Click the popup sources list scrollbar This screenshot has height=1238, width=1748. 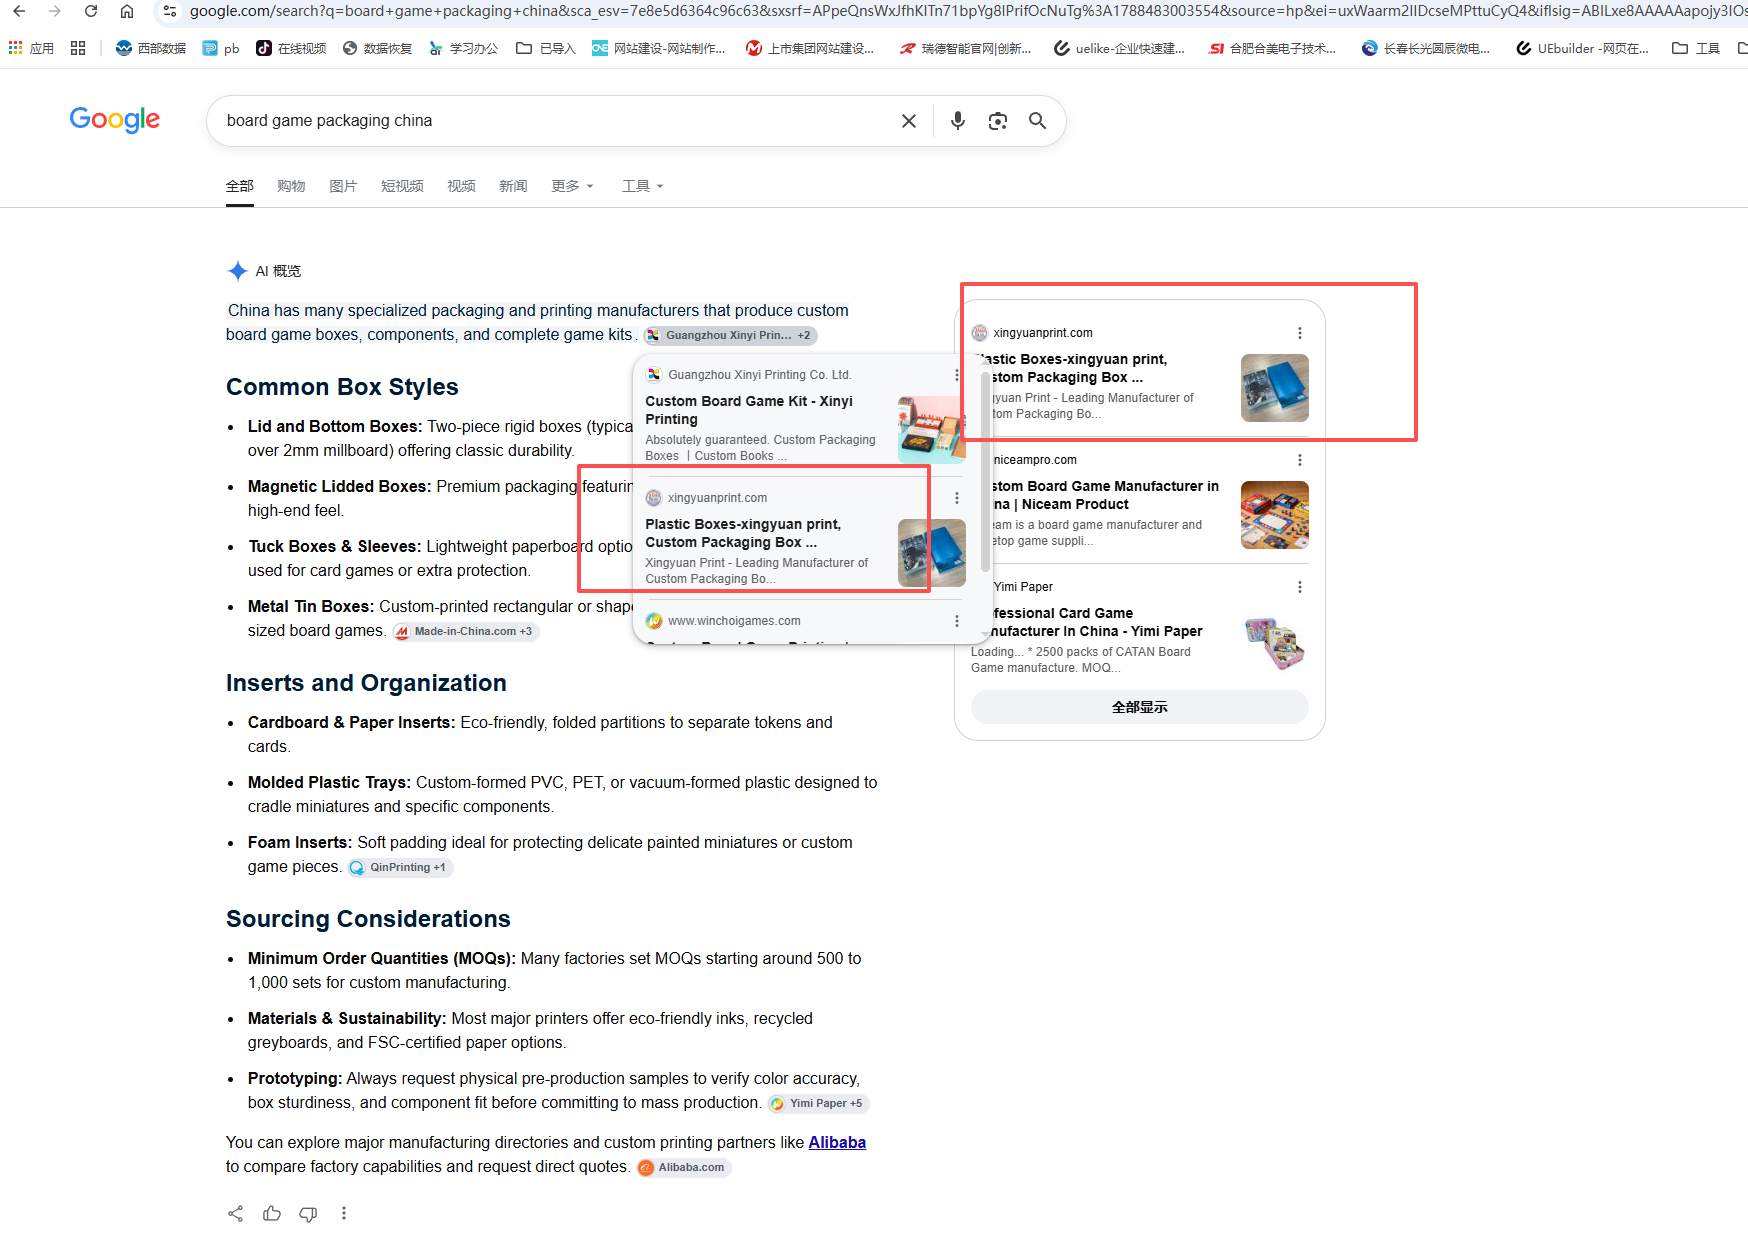986,470
